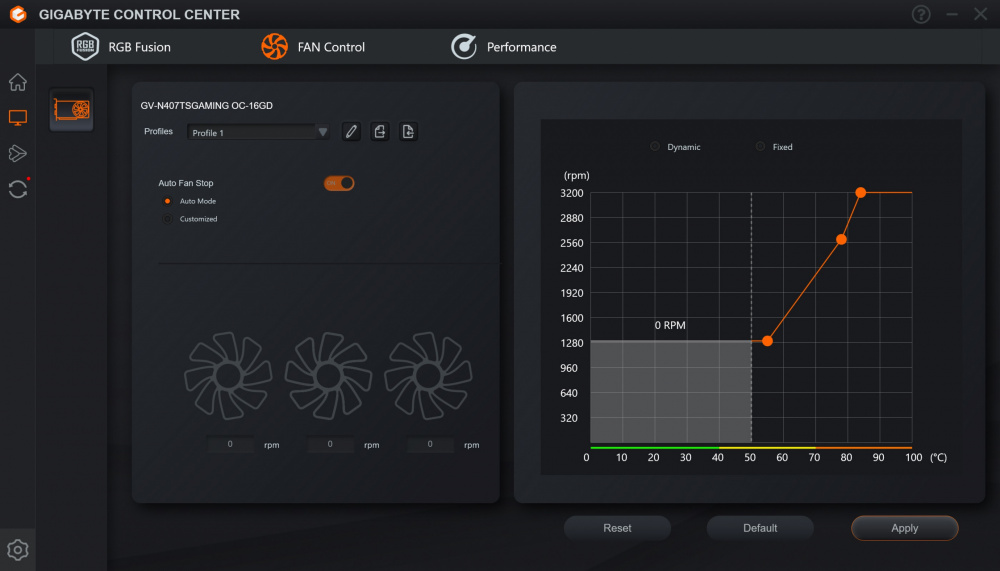
Task: Click the RGB Fusion hexagon icon
Action: (x=85, y=47)
